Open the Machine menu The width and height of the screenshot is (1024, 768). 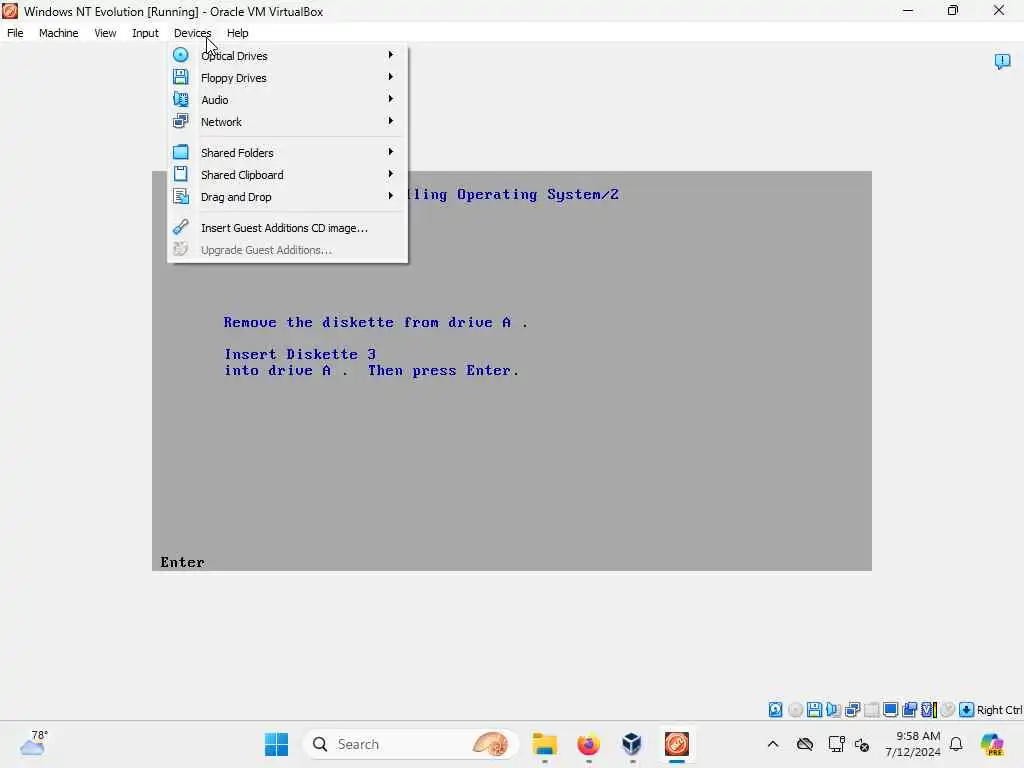(59, 33)
